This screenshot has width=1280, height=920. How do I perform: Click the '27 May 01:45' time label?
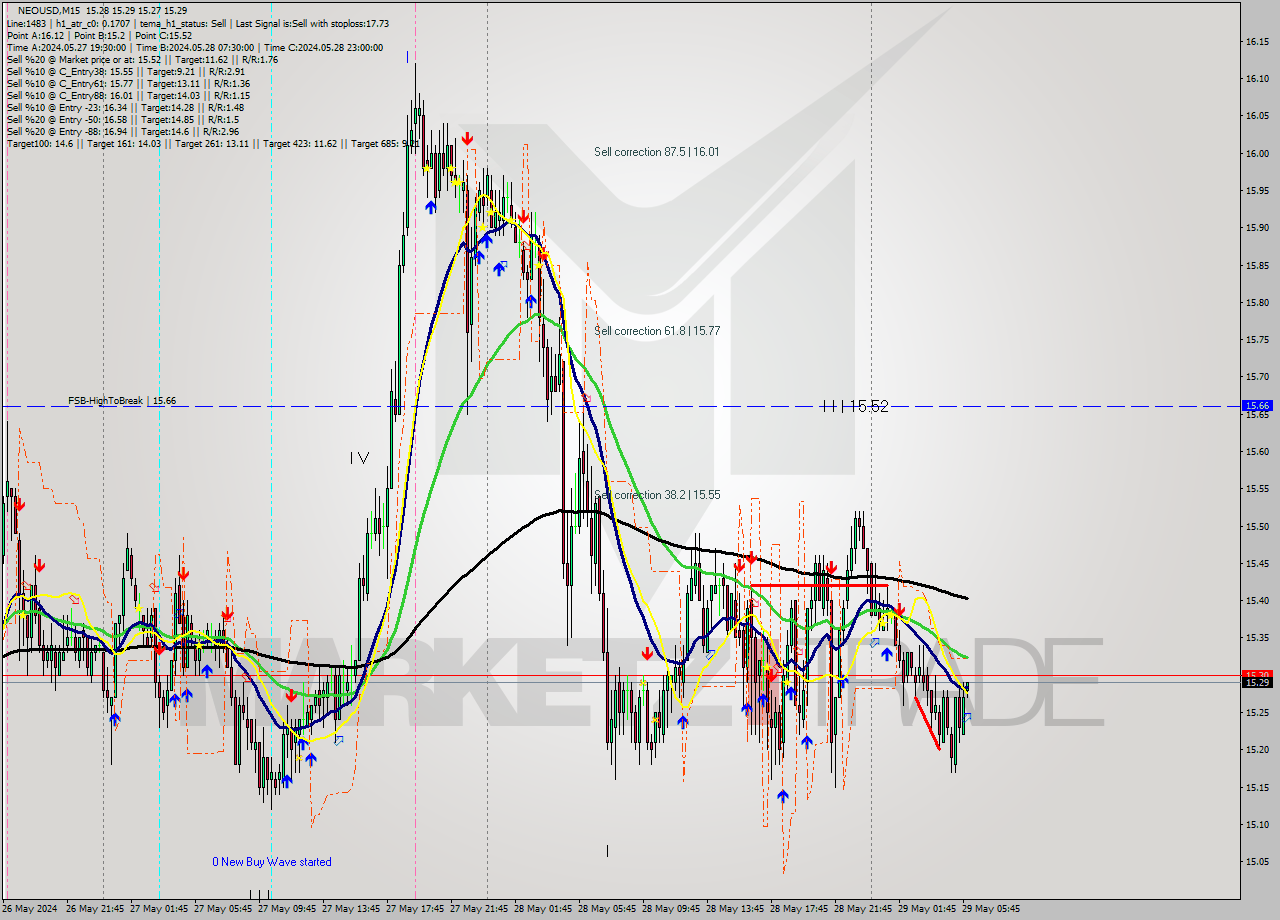point(161,909)
